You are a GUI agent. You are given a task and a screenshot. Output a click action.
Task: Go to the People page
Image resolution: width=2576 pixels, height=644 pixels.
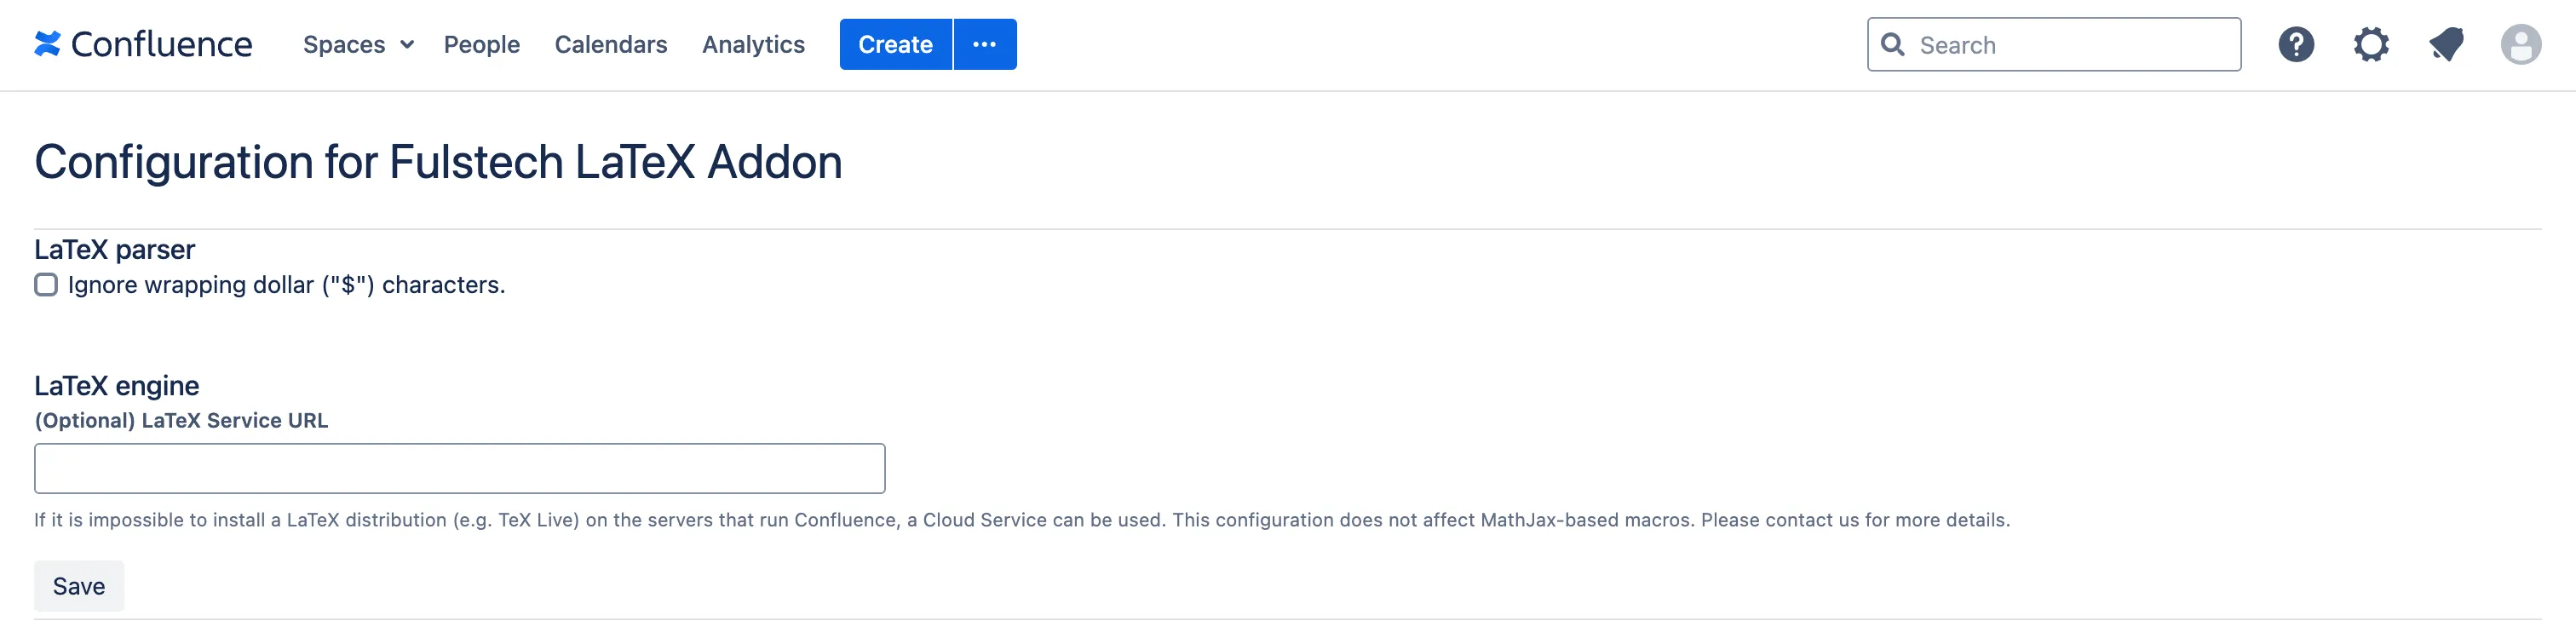click(x=482, y=44)
